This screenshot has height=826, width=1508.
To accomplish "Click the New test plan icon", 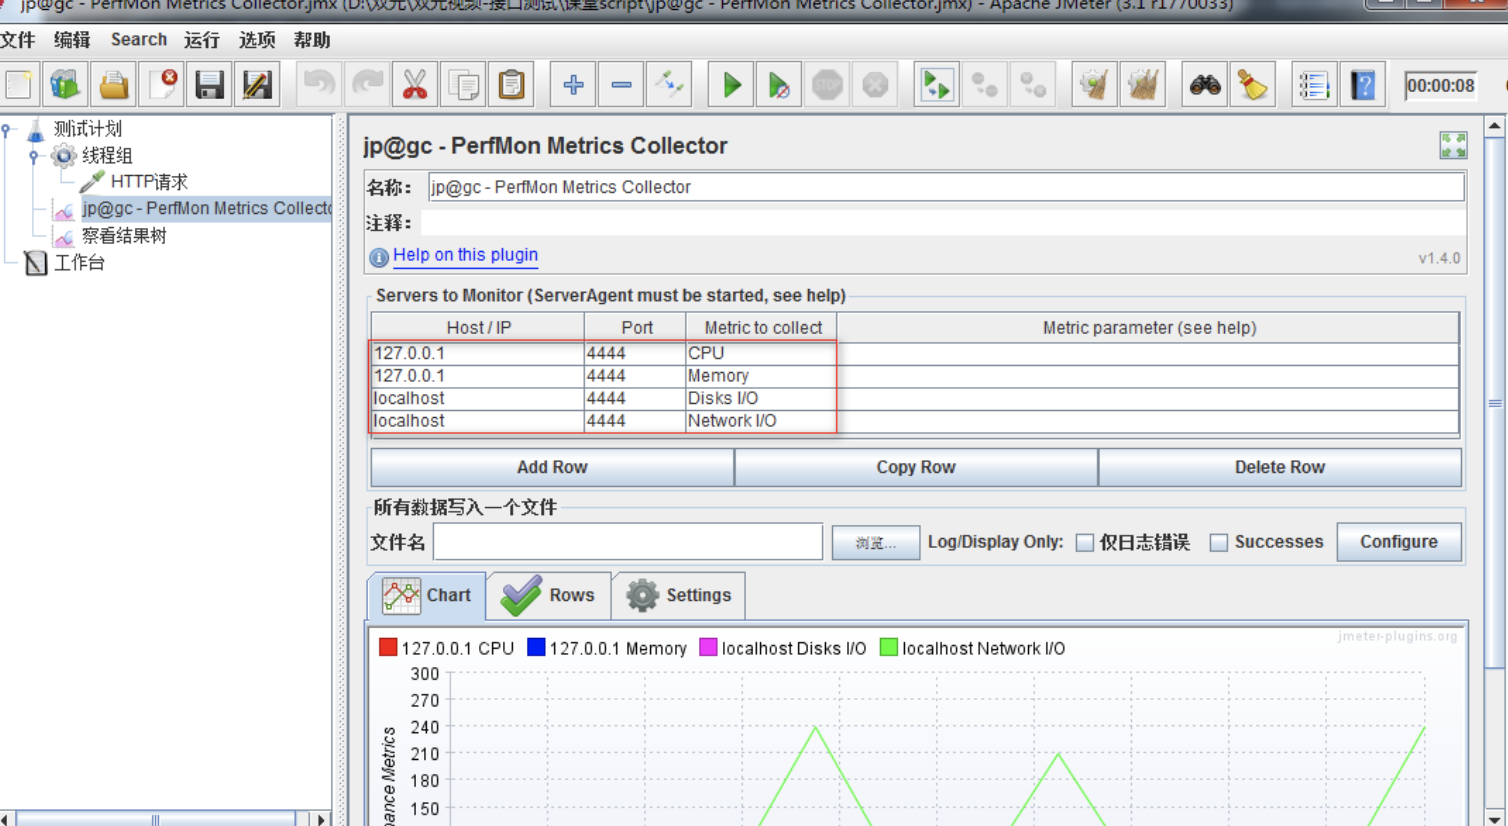I will (18, 85).
